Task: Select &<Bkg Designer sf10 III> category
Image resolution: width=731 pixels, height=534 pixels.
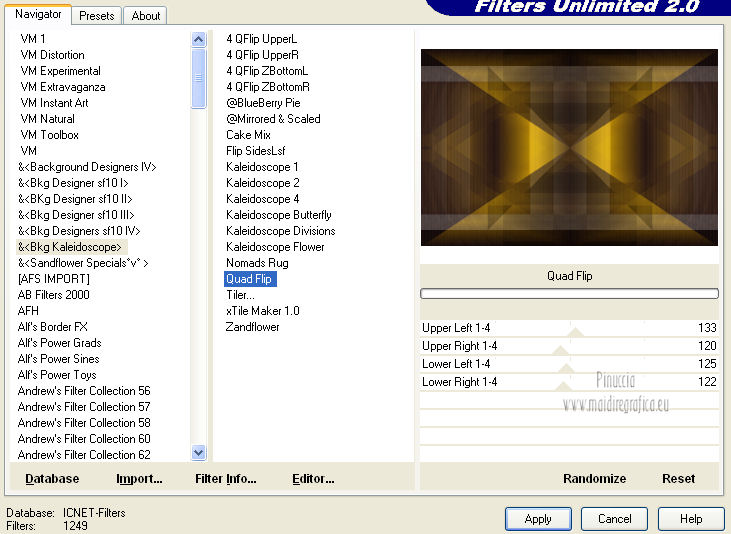Action: [x=76, y=215]
